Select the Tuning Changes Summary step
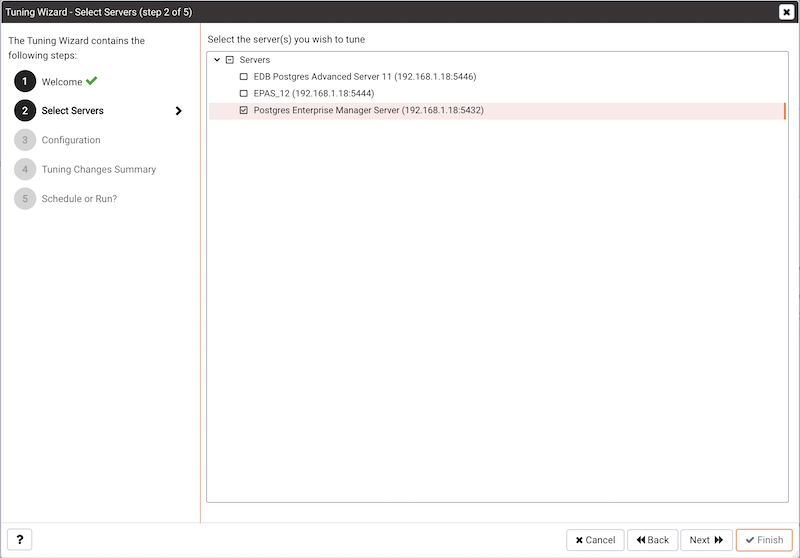The height and width of the screenshot is (558, 800). point(98,169)
